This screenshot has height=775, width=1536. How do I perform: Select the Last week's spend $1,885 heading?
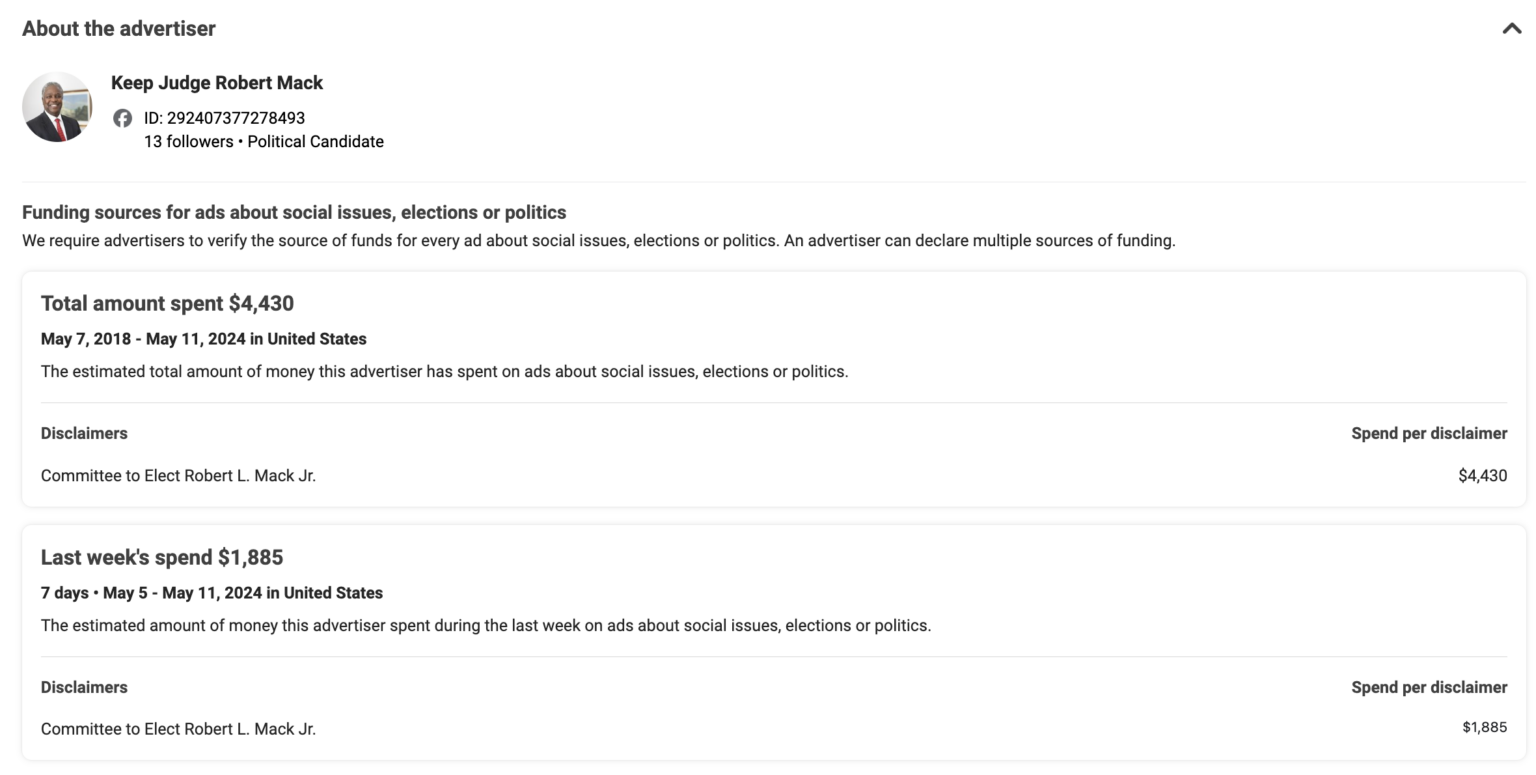click(161, 557)
